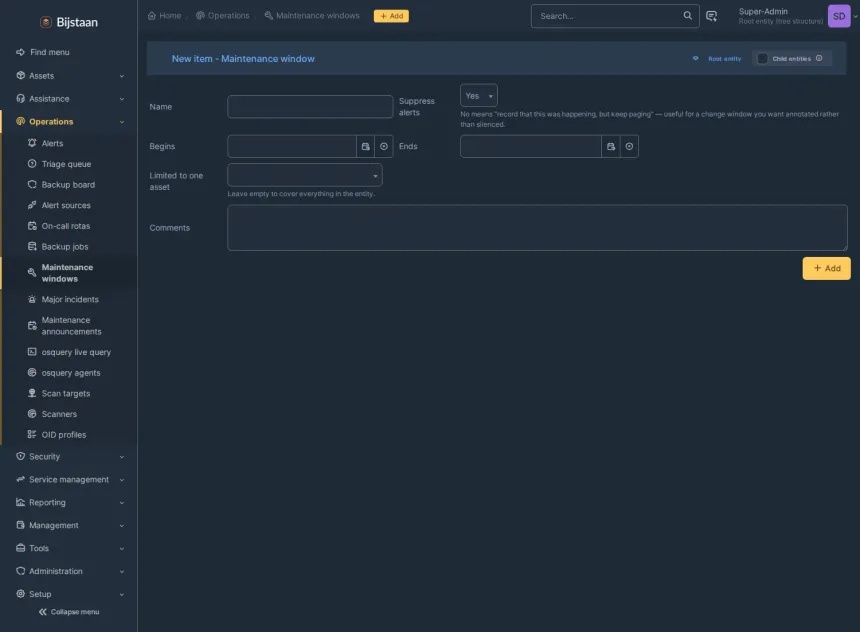Open Find menu in sidebar
Screen dimensions: 860x632
point(43,52)
